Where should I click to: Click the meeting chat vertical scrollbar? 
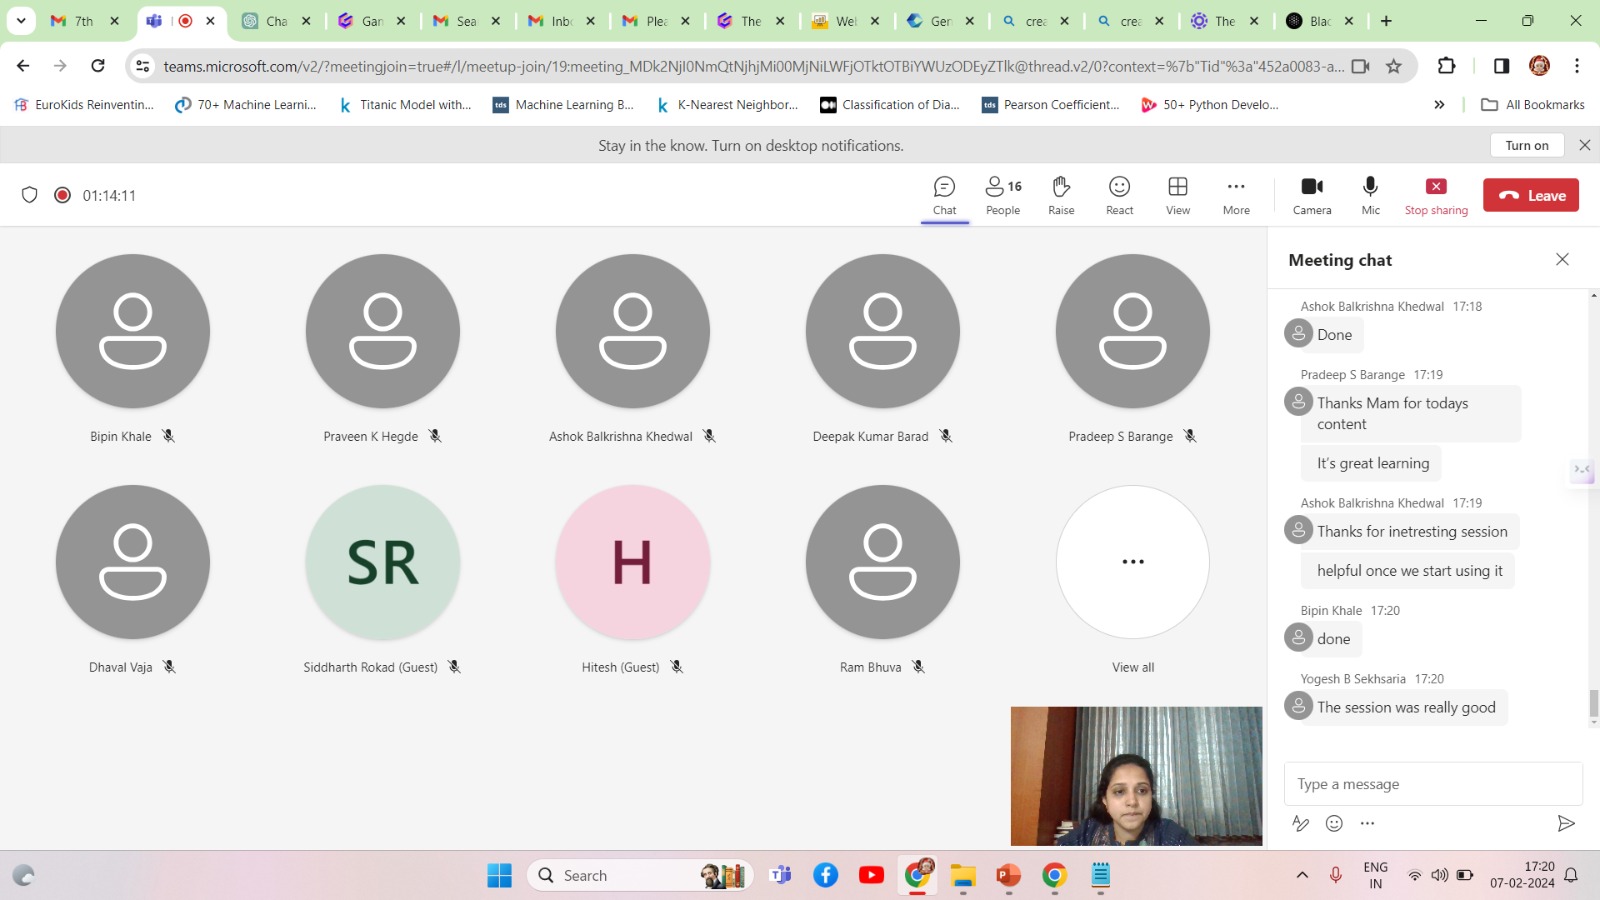tap(1593, 703)
